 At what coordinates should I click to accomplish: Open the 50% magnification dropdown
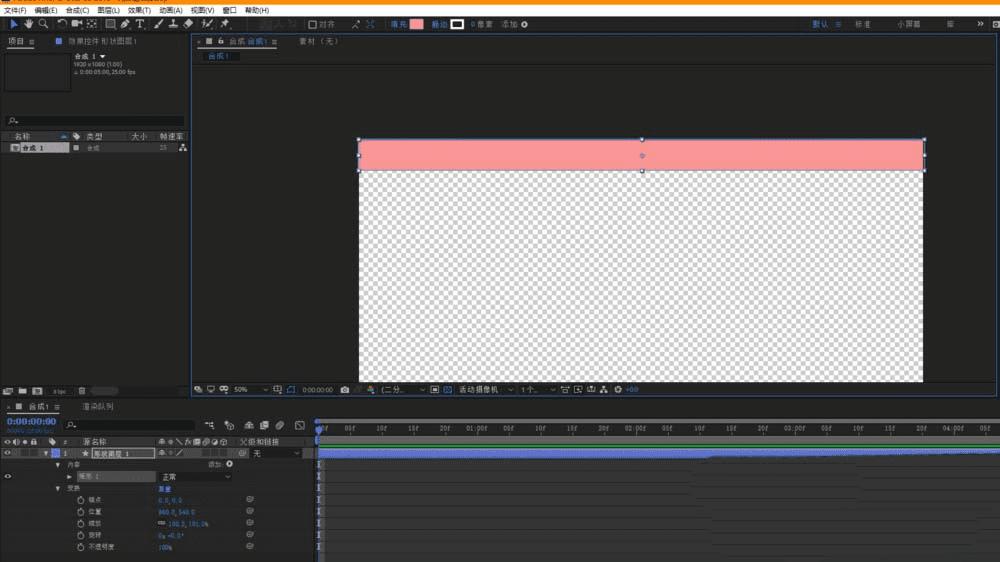251,389
